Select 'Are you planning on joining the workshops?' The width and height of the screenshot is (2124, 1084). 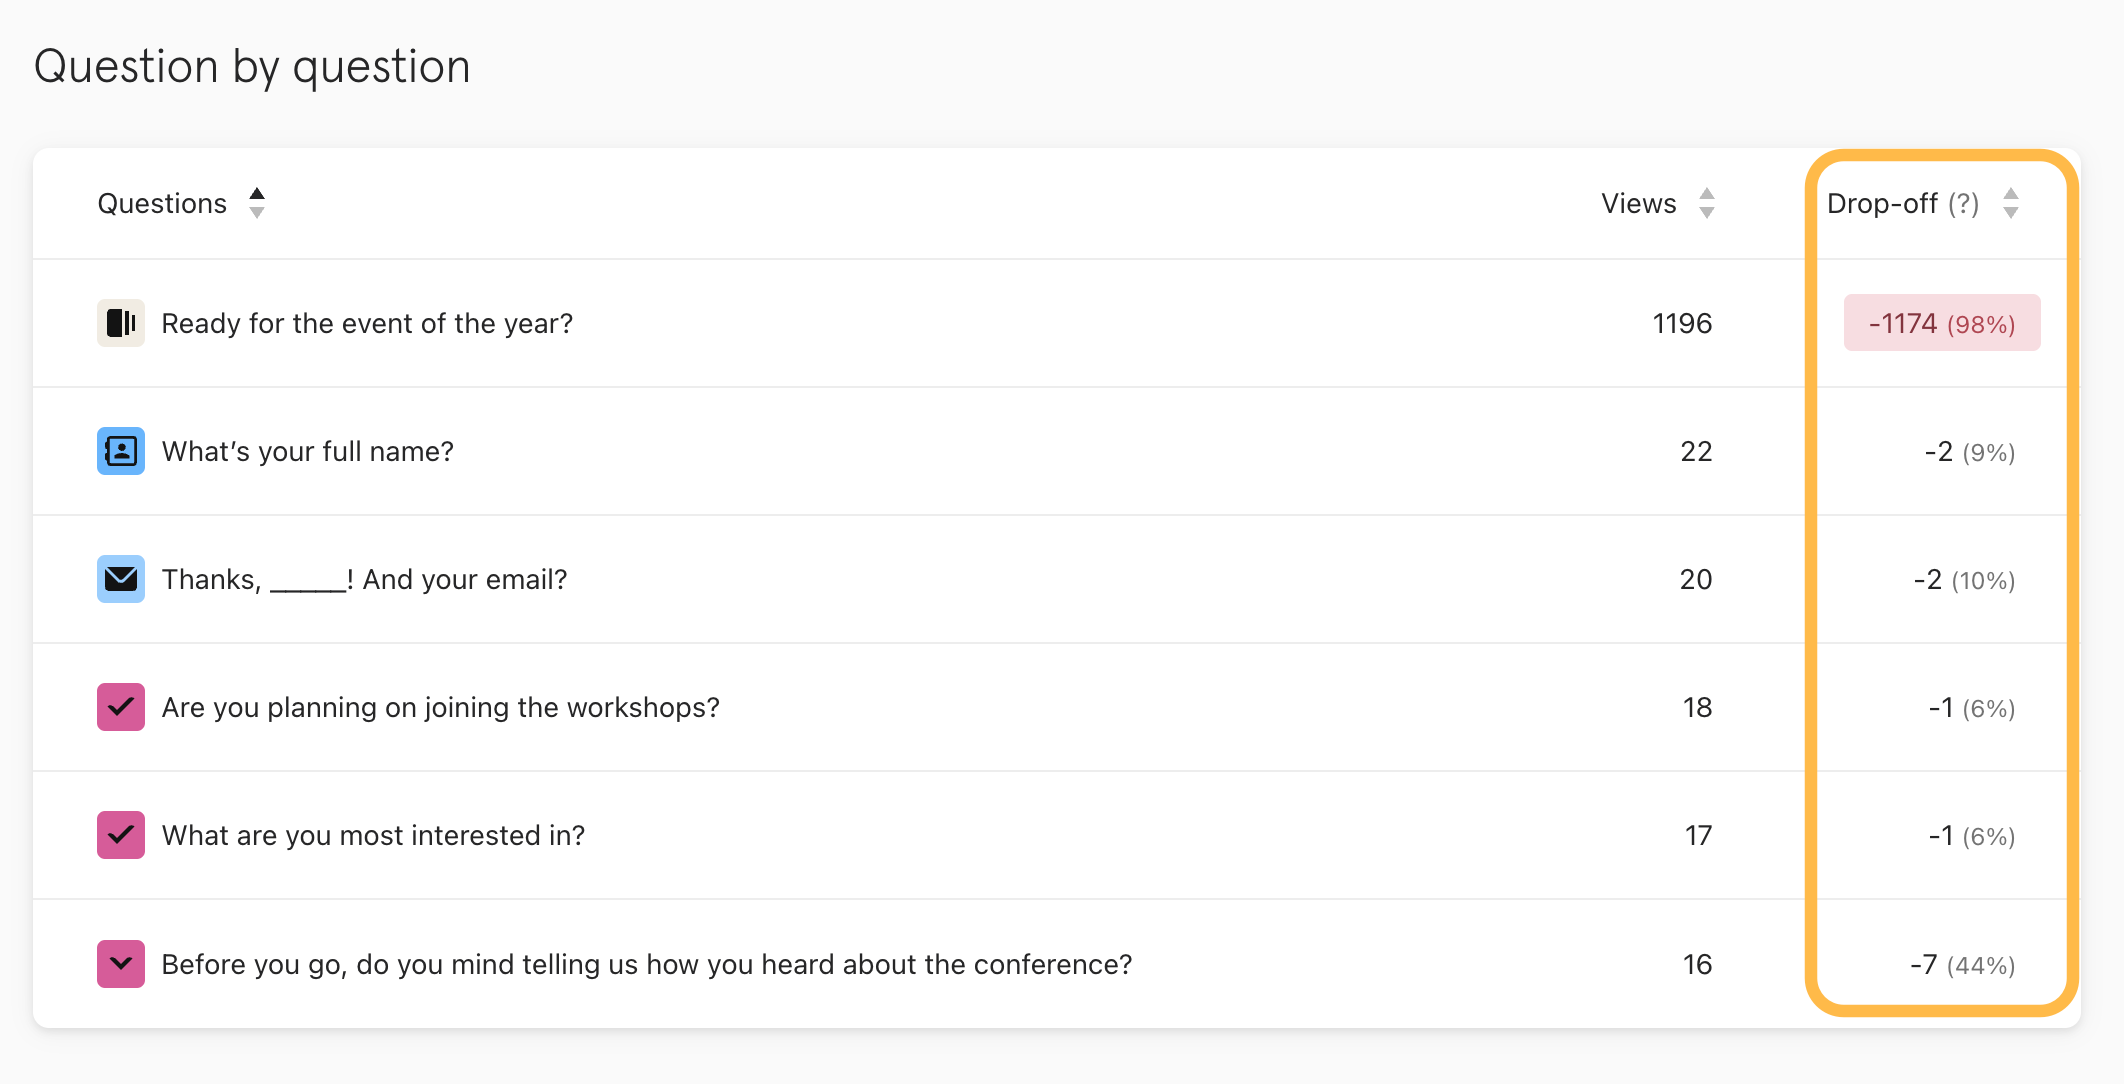(x=440, y=708)
